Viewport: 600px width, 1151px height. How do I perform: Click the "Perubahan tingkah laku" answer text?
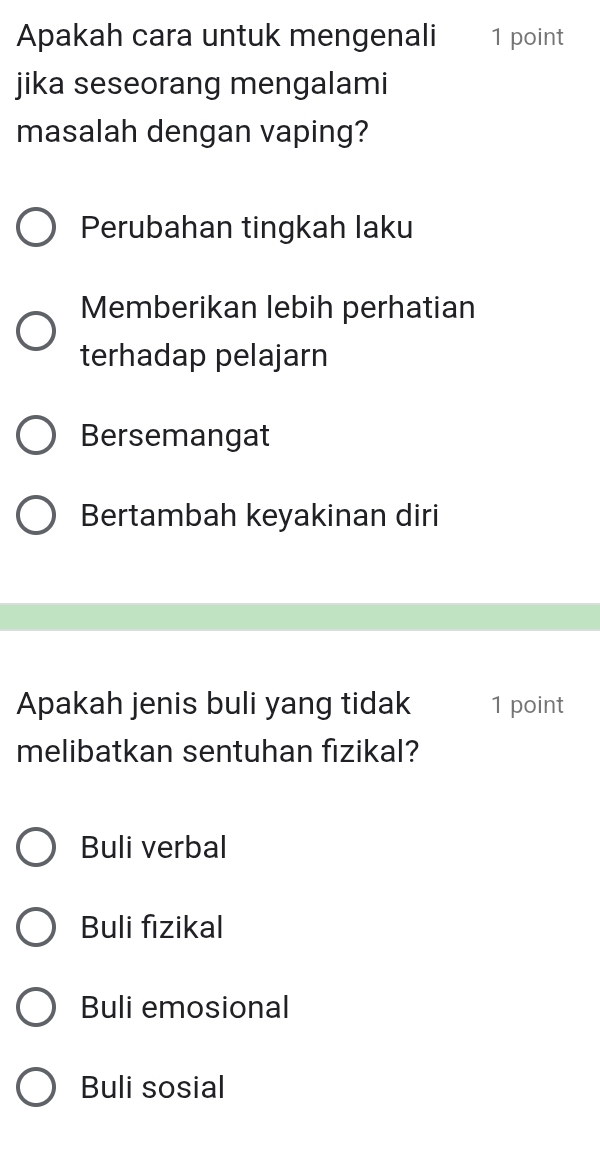247,228
